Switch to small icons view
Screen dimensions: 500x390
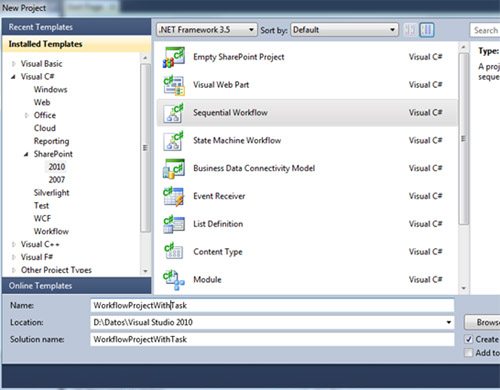410,30
